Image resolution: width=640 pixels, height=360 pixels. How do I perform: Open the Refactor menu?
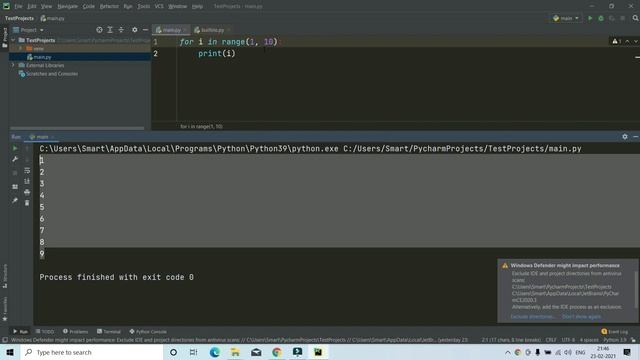(x=109, y=6)
